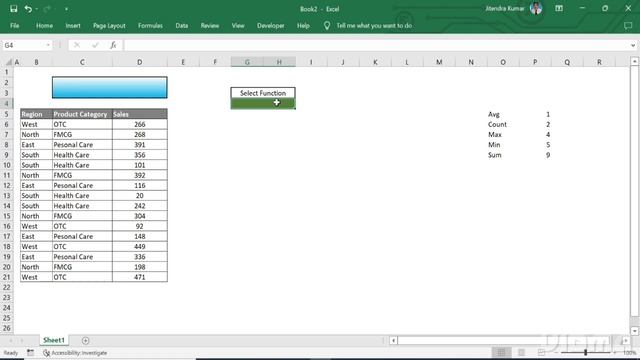Screen dimensions: 640x360
Task: Open the Undo history dropdown arrow
Action: coord(36,9)
